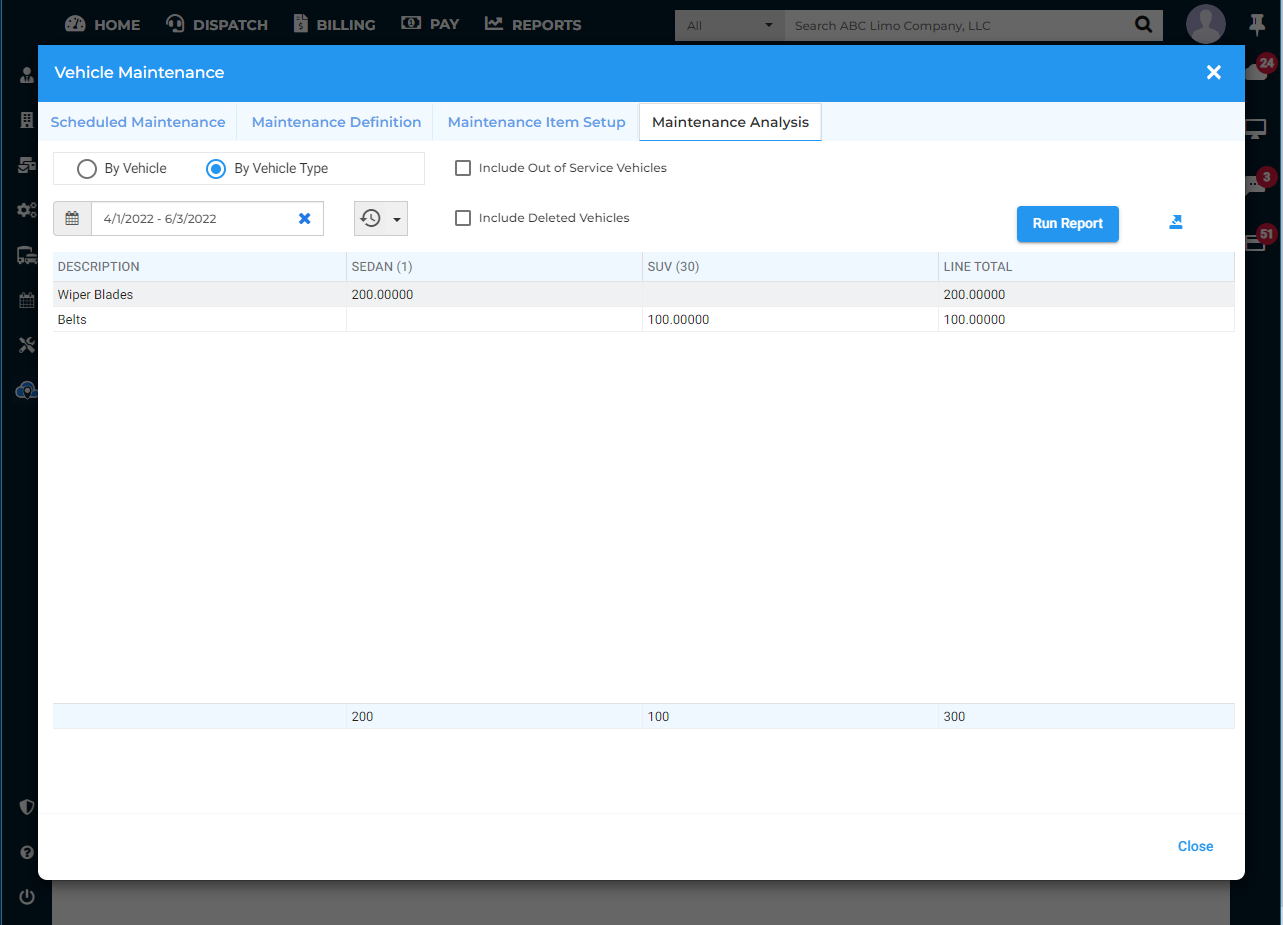Click the gears settings icon in sidebar
The height and width of the screenshot is (925, 1283).
click(27, 210)
